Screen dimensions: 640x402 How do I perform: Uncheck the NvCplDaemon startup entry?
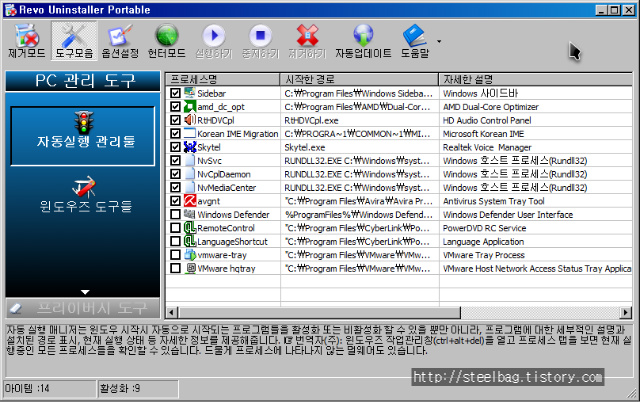coord(176,174)
